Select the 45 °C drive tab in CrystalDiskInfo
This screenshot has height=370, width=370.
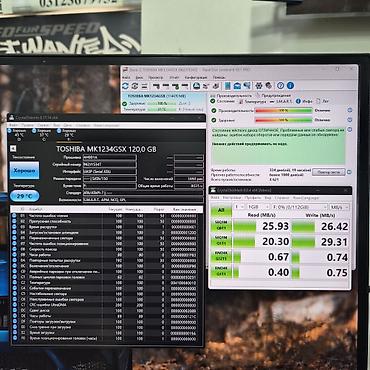coord(18,134)
